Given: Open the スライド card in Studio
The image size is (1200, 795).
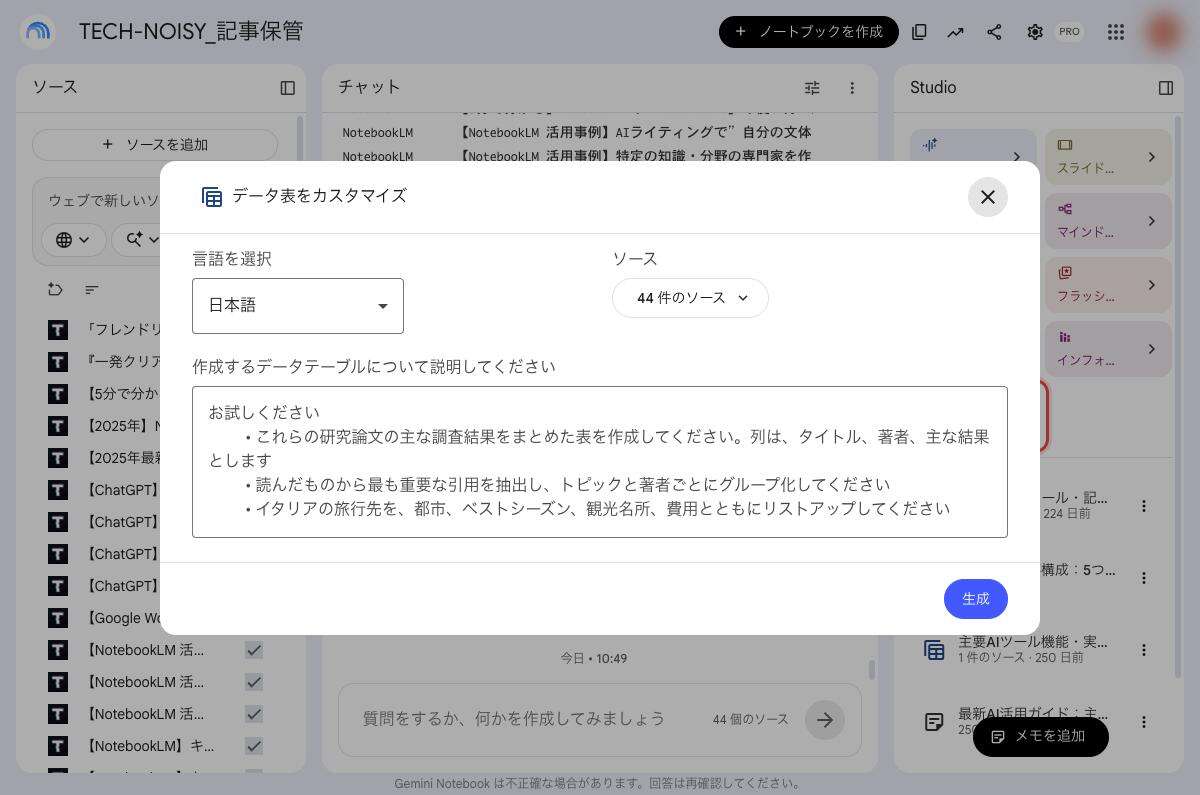Looking at the screenshot, I should tap(1107, 157).
